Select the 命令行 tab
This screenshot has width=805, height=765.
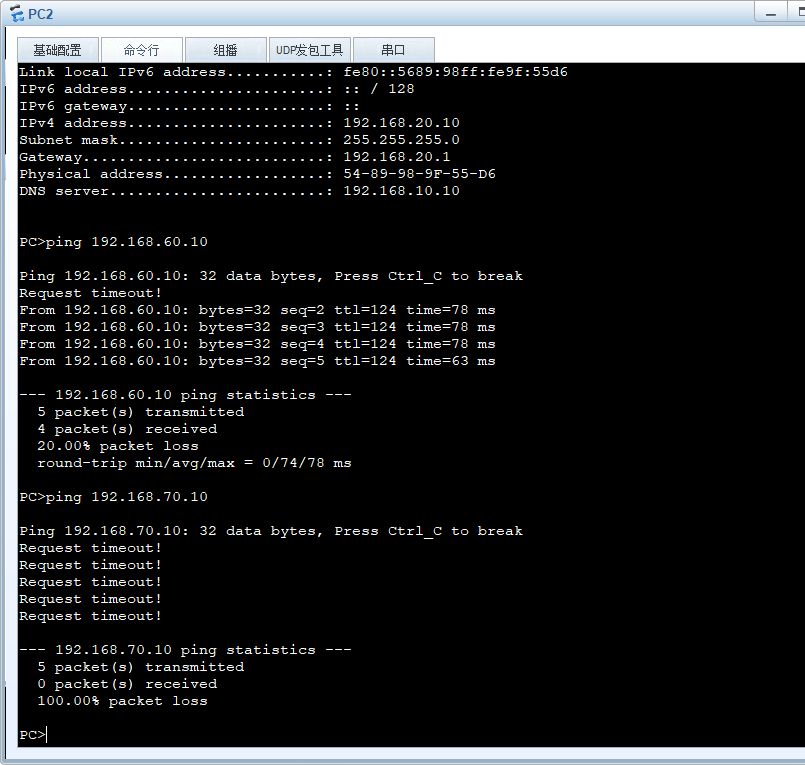coord(142,50)
